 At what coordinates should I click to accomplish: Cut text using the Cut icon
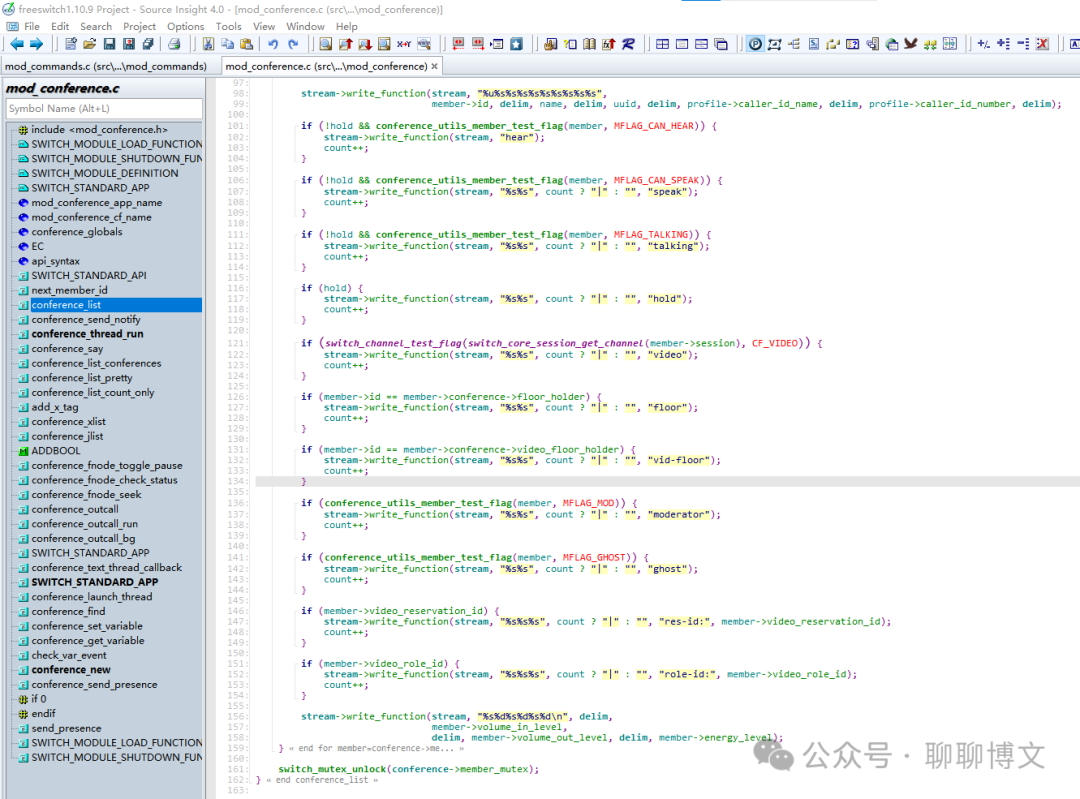coord(208,43)
